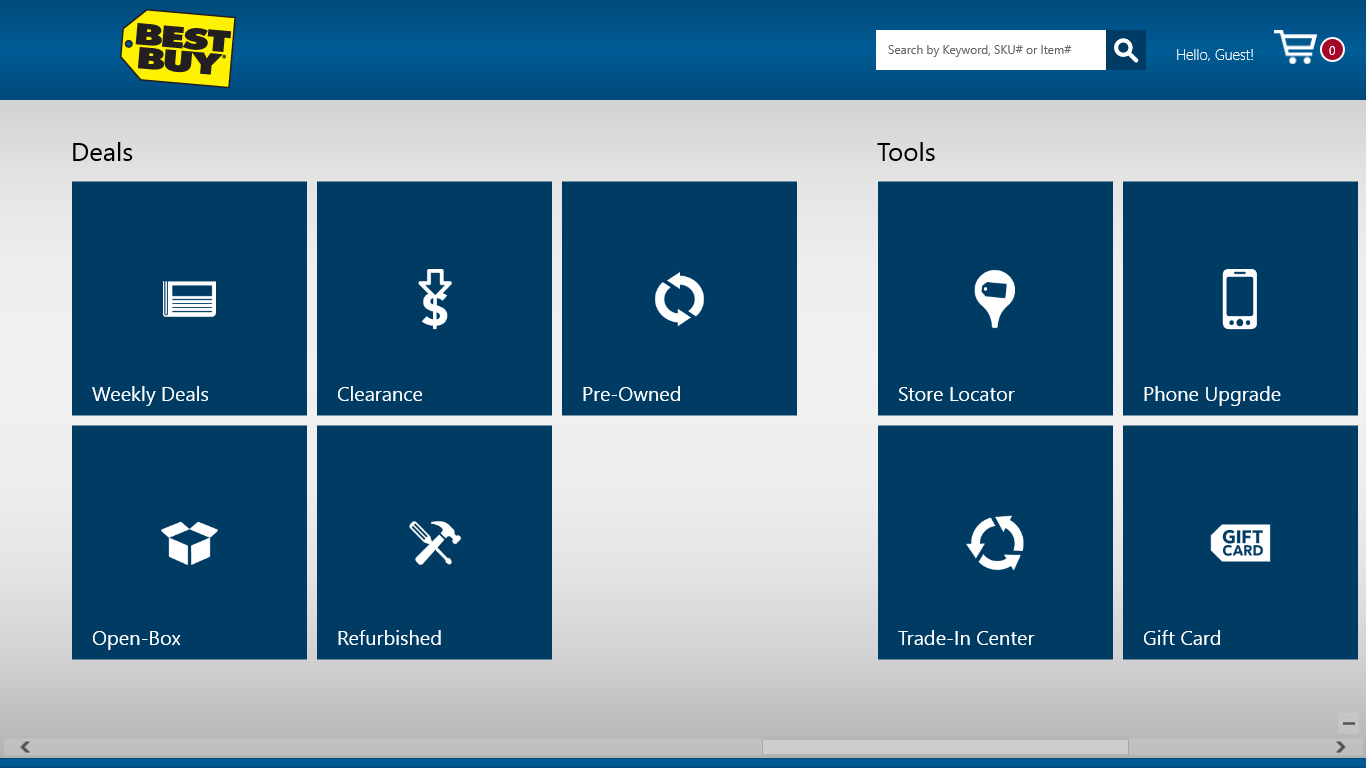Screen dimensions: 1366x768
Task: Click the Deals section heading
Action: 102,152
